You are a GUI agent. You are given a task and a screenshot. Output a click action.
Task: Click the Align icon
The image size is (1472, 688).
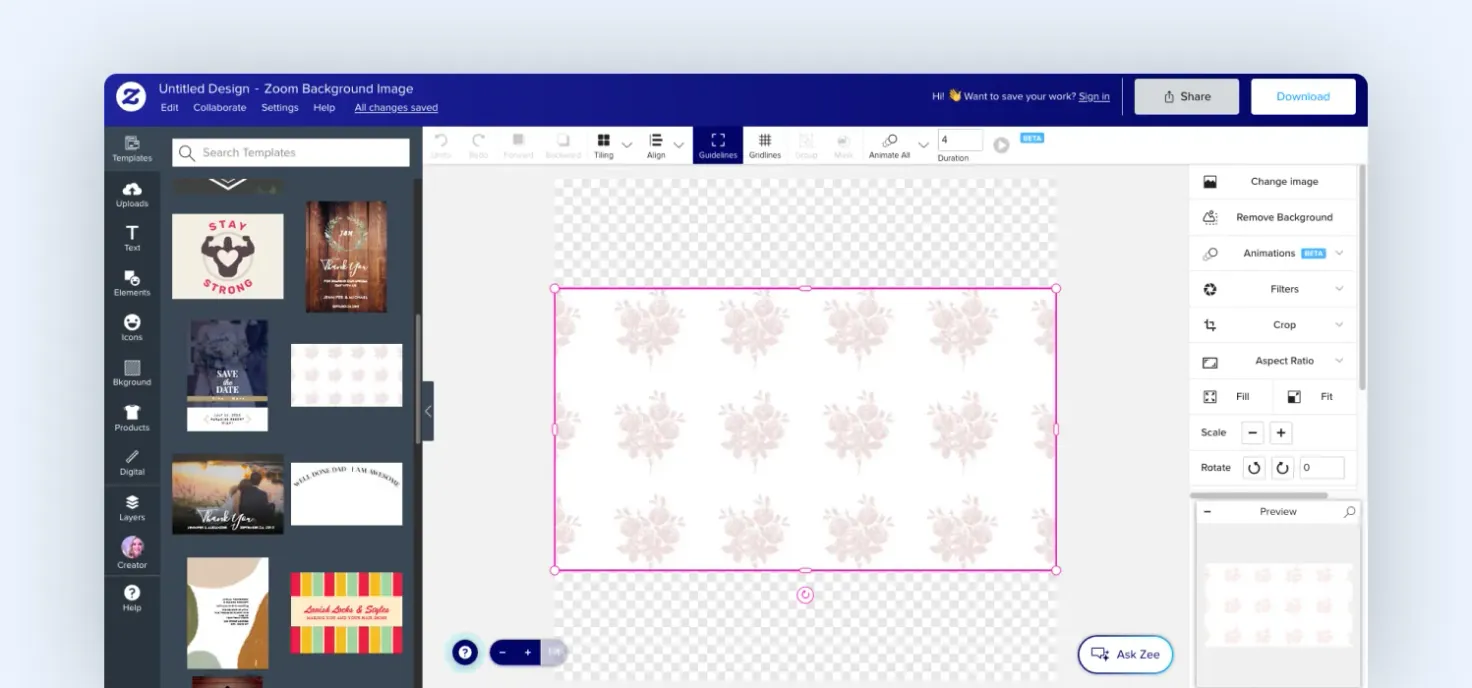656,145
